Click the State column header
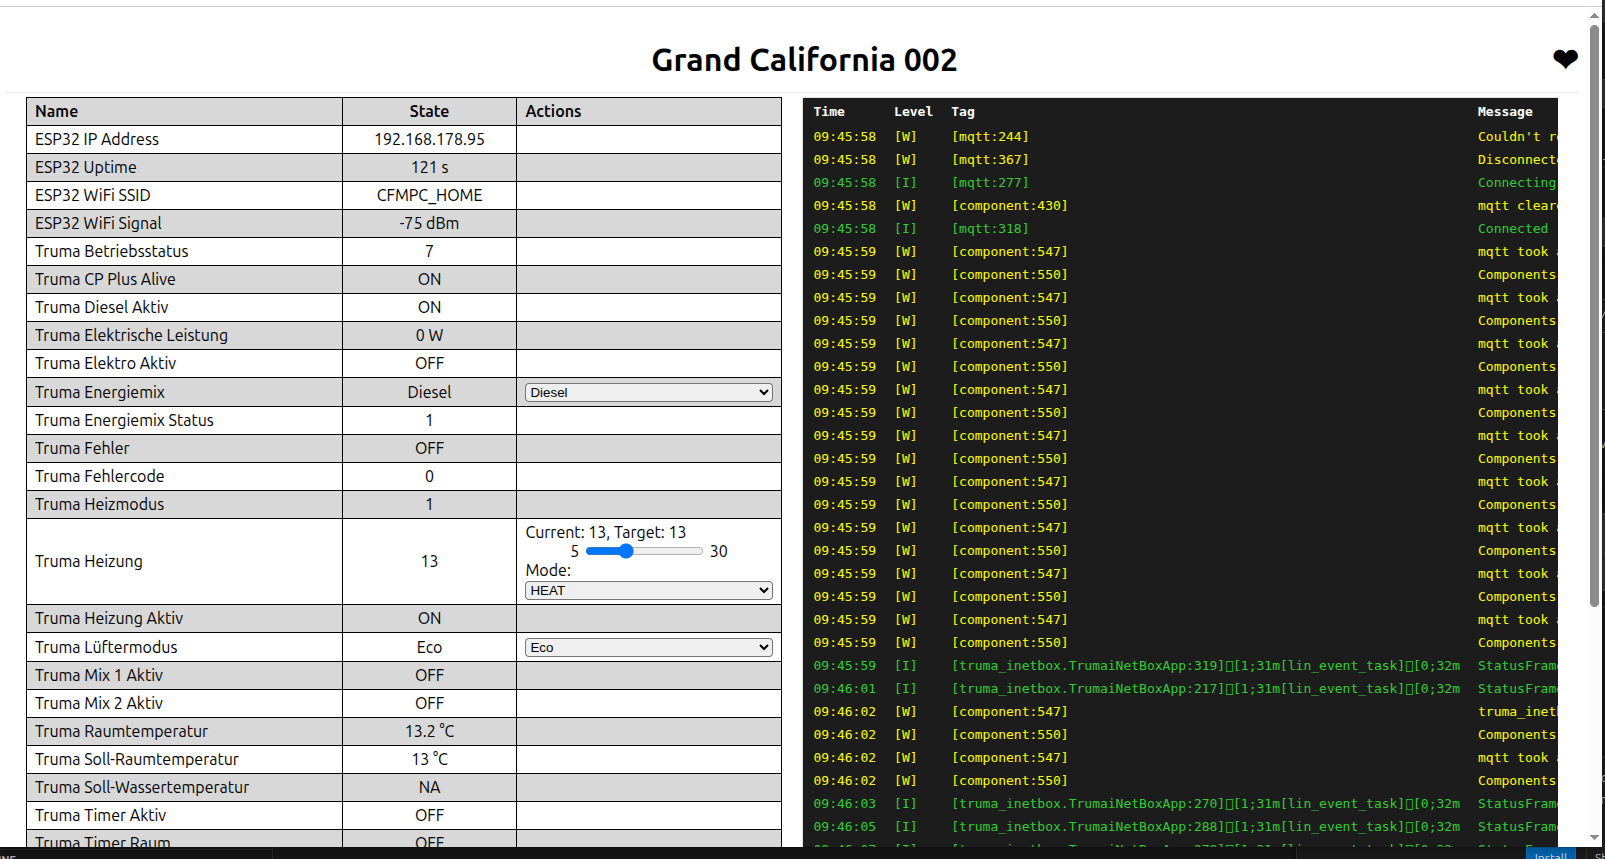1605x859 pixels. tap(429, 112)
